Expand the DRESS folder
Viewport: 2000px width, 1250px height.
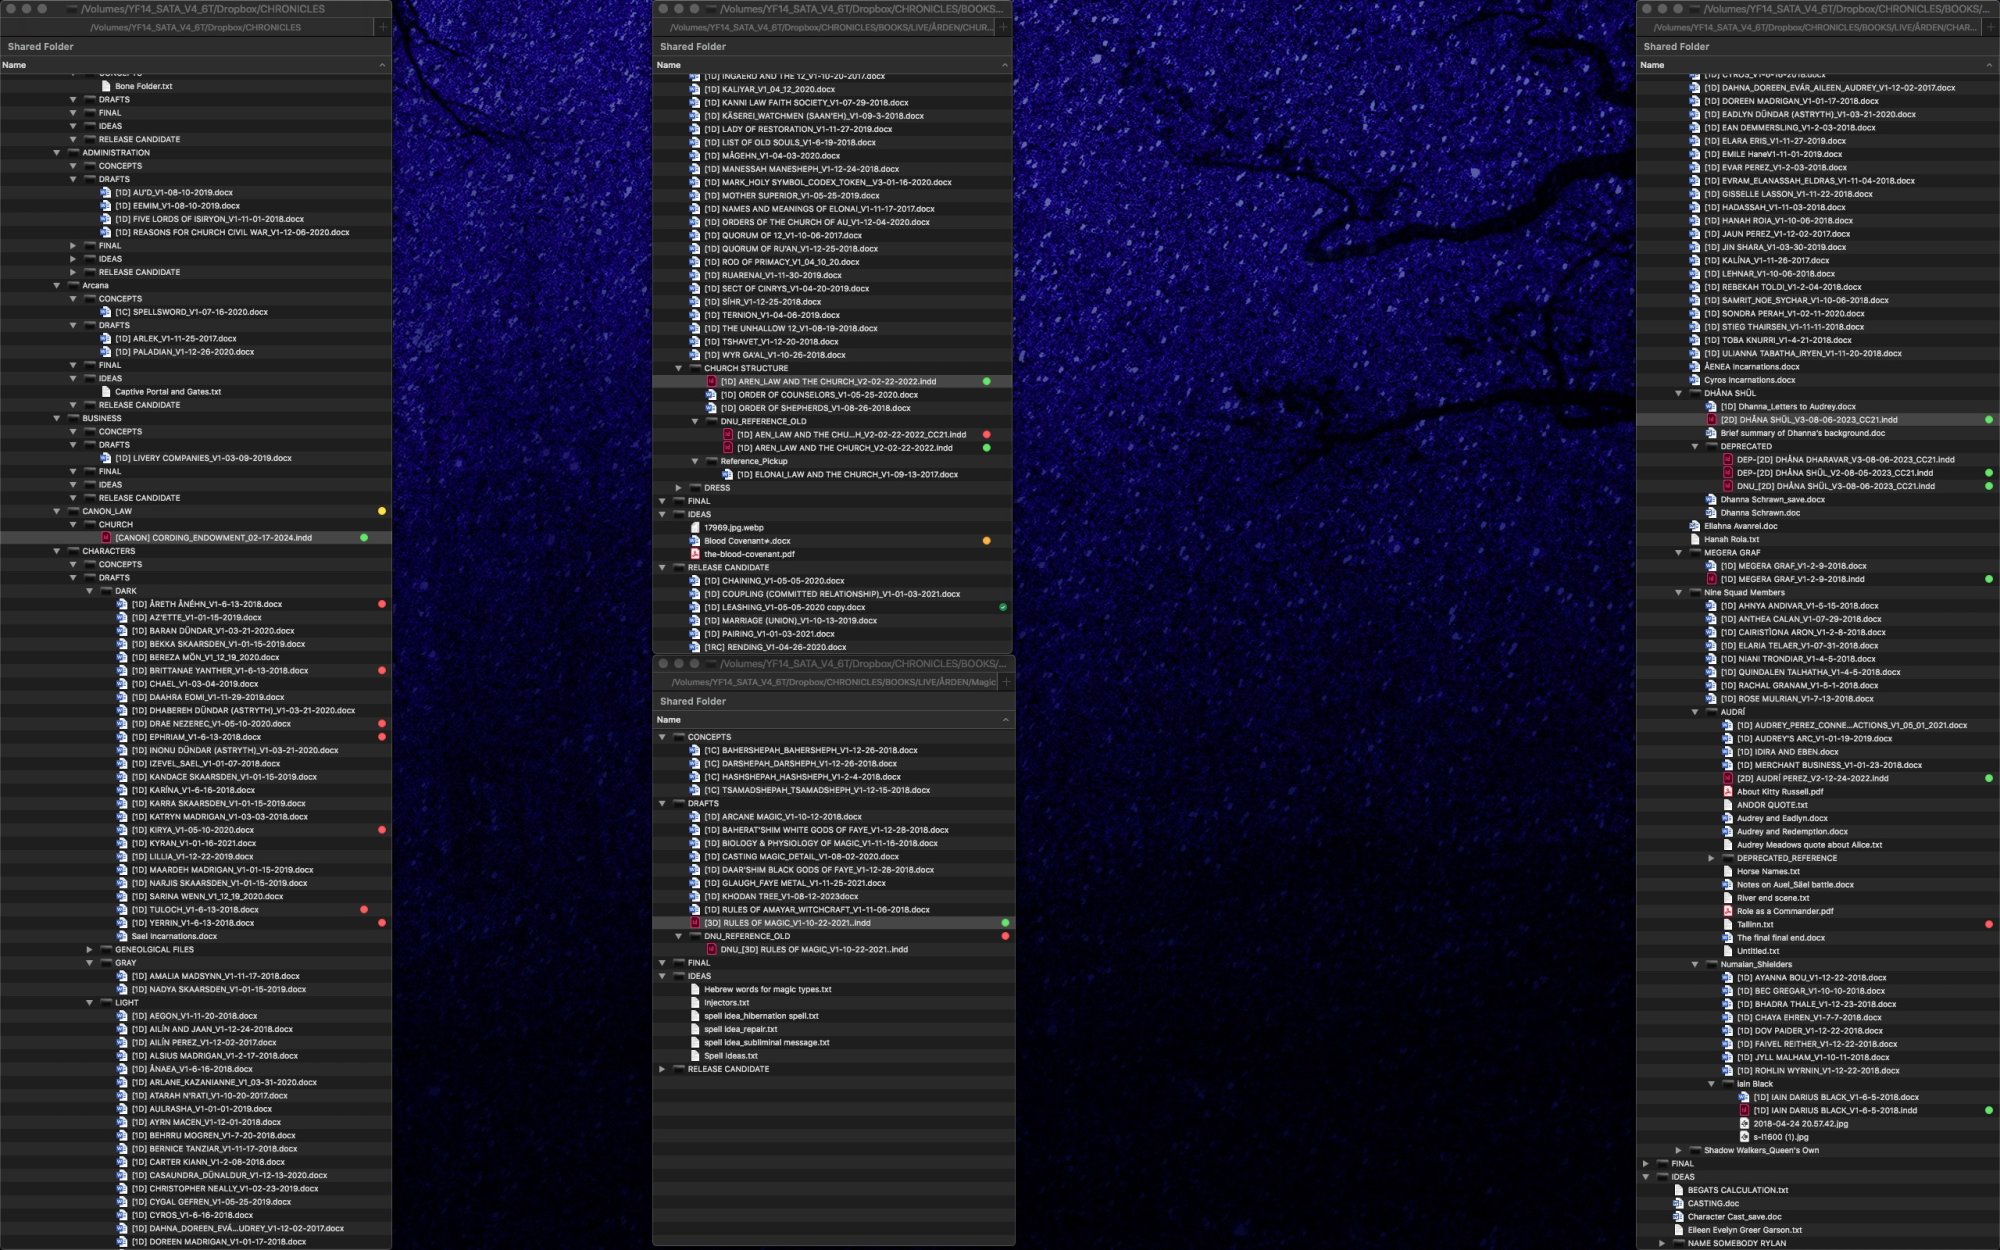(678, 488)
